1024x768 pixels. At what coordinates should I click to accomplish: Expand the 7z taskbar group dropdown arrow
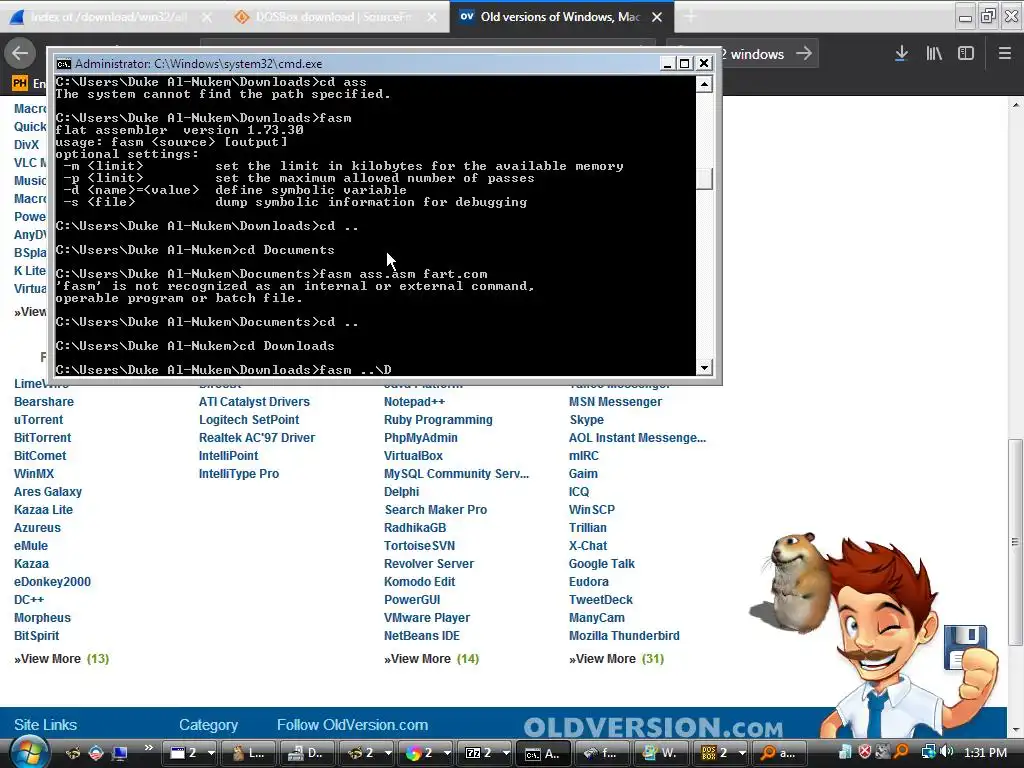(x=506, y=753)
